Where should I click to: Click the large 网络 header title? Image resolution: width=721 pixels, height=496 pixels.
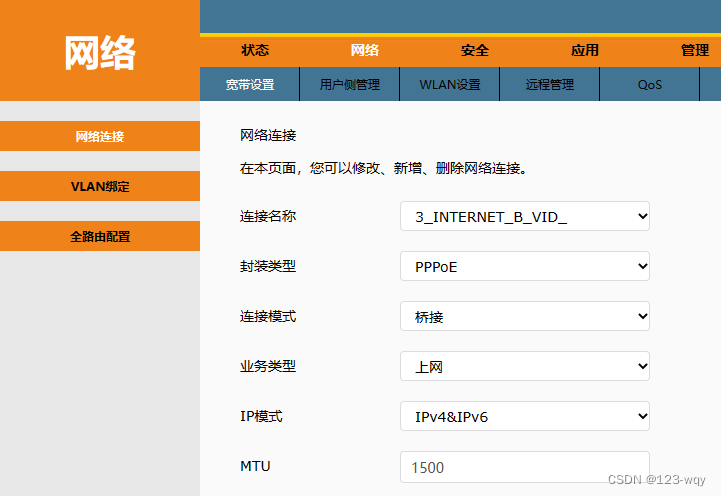pyautogui.click(x=100, y=53)
